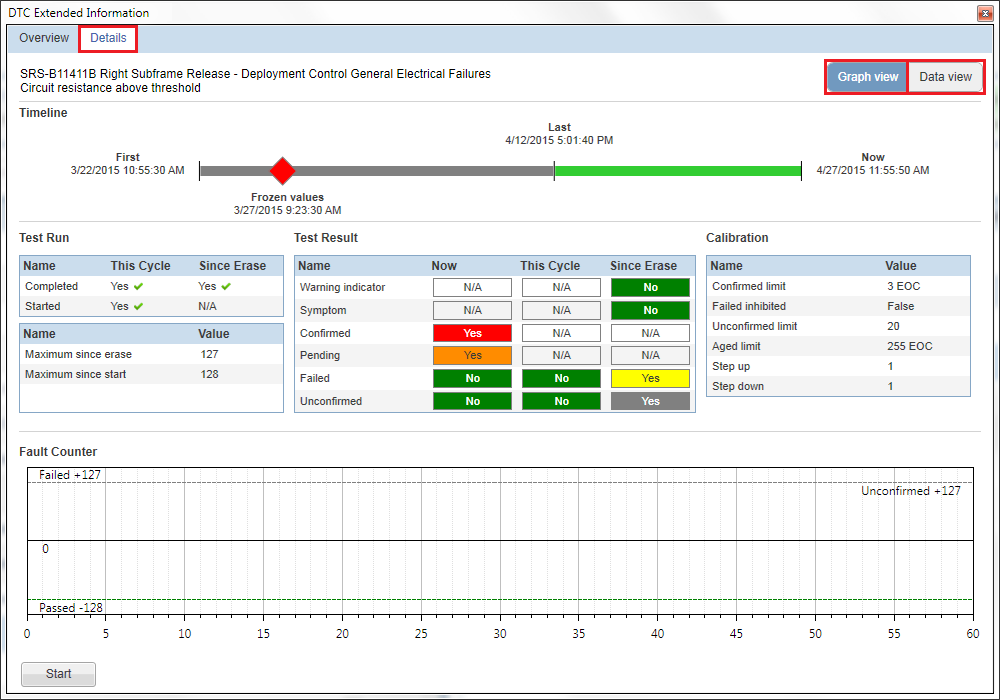Click the Unconfirmed This Cycle 'No' cell
The width and height of the screenshot is (1000, 700).
561,401
